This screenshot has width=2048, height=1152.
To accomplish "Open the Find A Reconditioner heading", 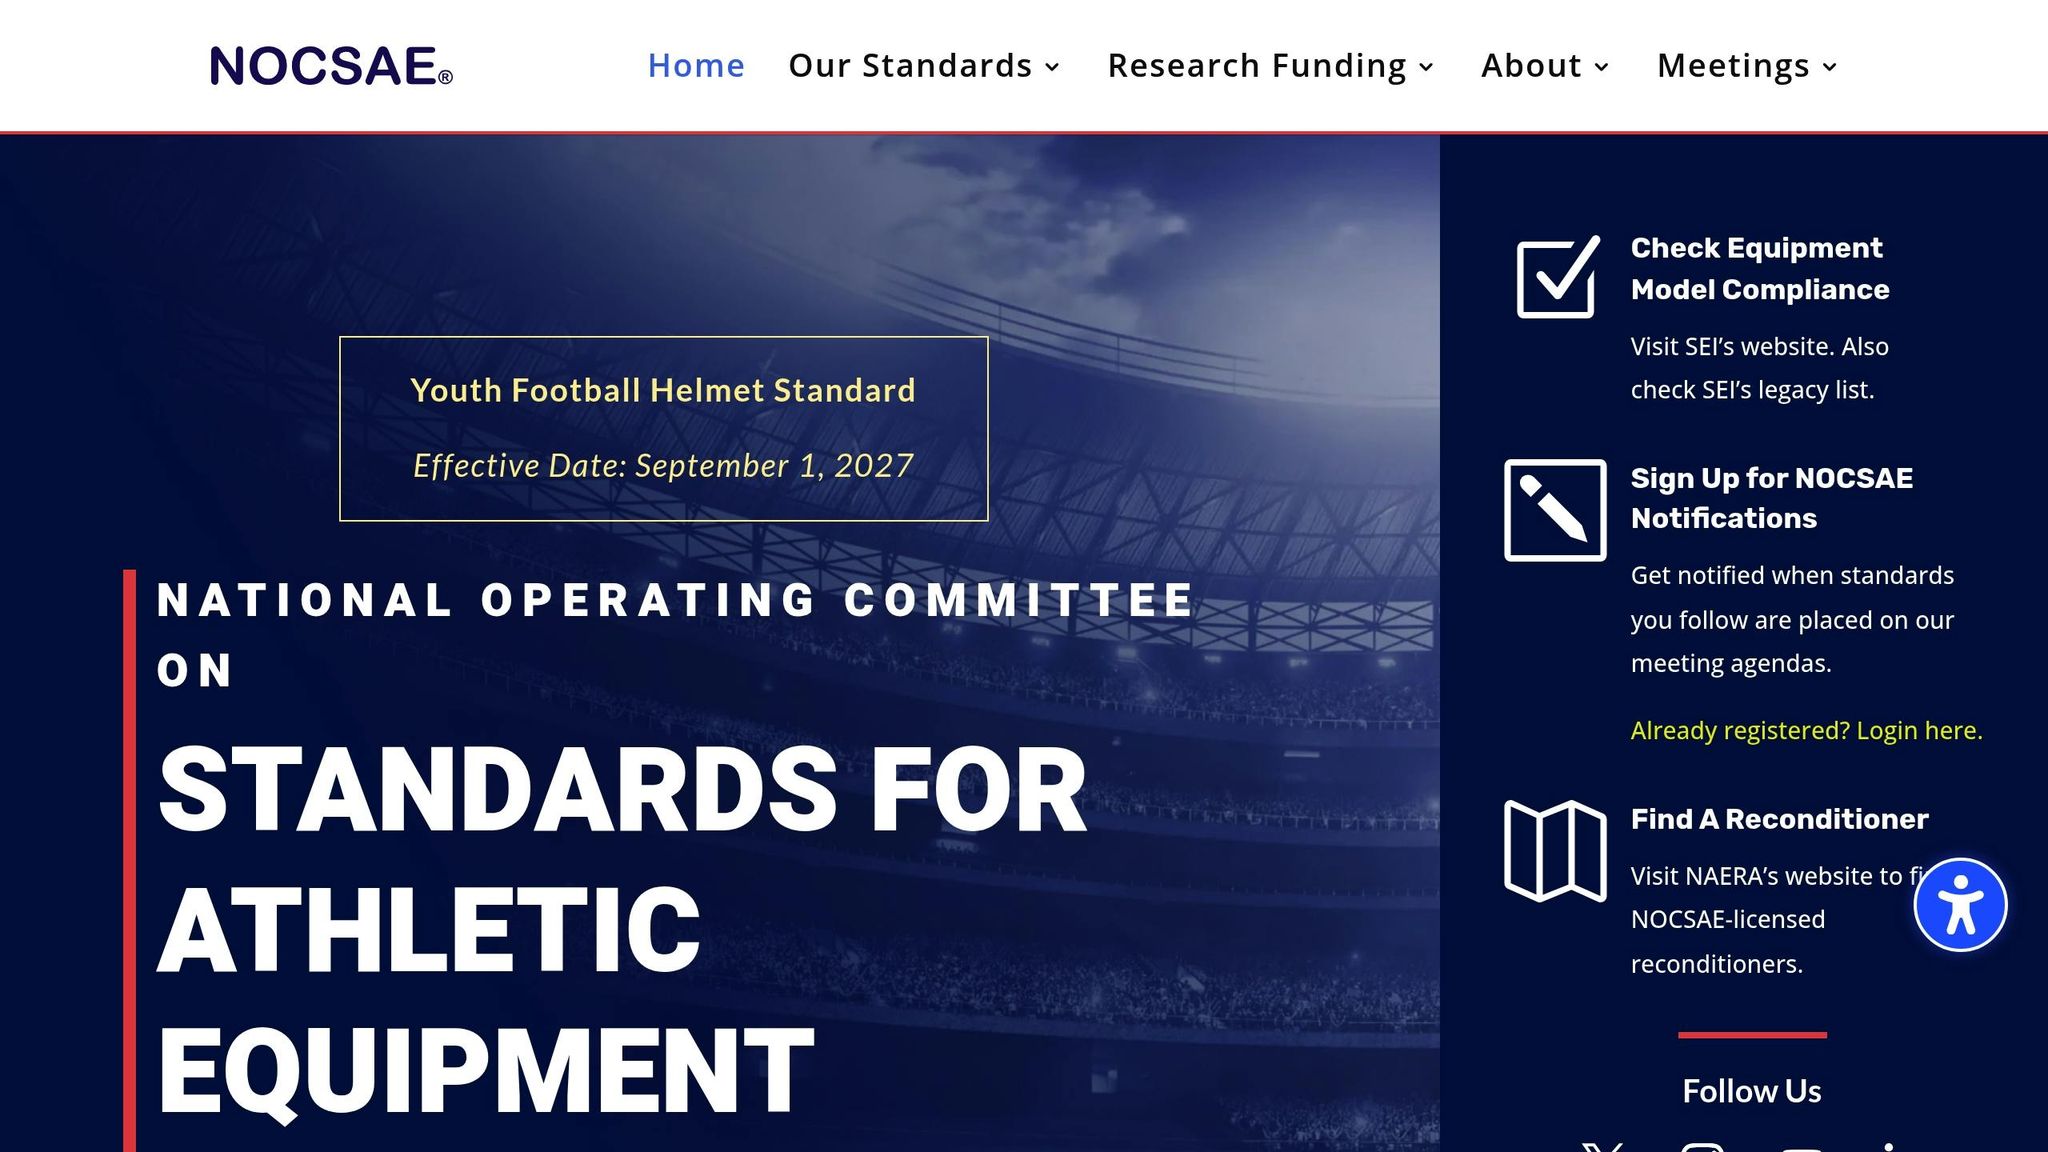I will (x=1779, y=819).
